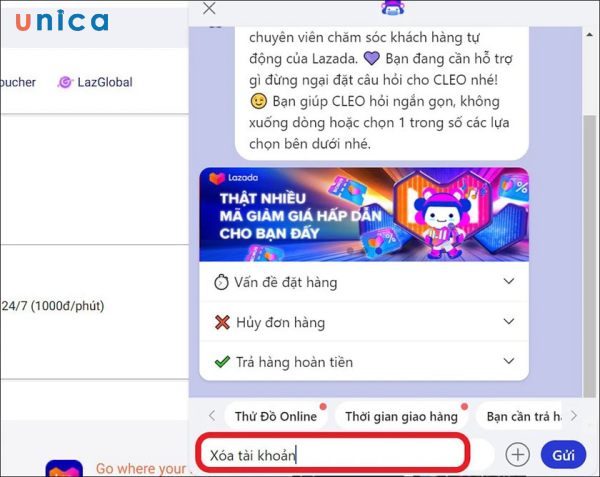Close the chat window with X icon
This screenshot has width=600, height=477.
209,8
